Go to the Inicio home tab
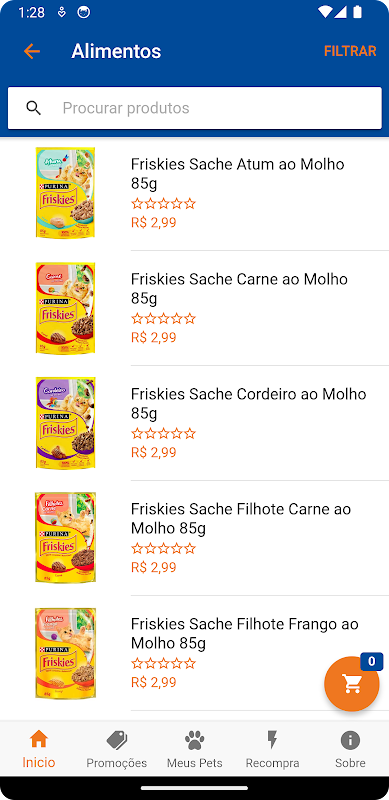The image size is (389, 800). coord(39,749)
